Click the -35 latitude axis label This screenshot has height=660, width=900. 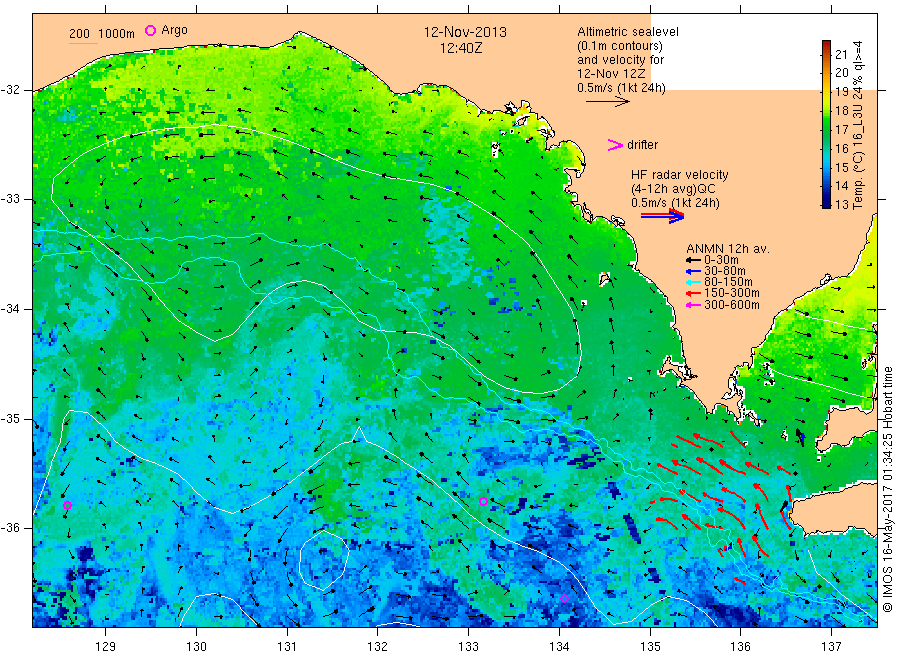tap(10, 419)
